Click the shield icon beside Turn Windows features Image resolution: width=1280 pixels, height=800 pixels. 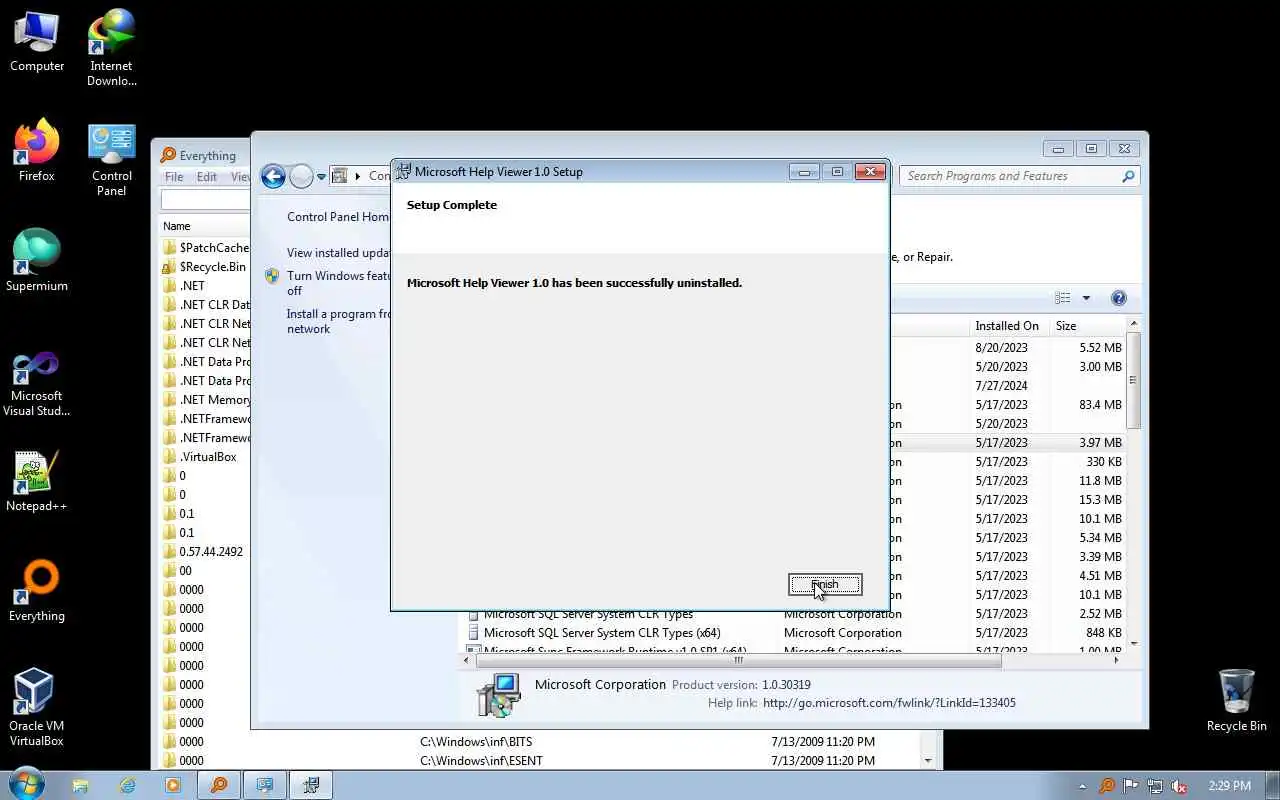[x=272, y=276]
